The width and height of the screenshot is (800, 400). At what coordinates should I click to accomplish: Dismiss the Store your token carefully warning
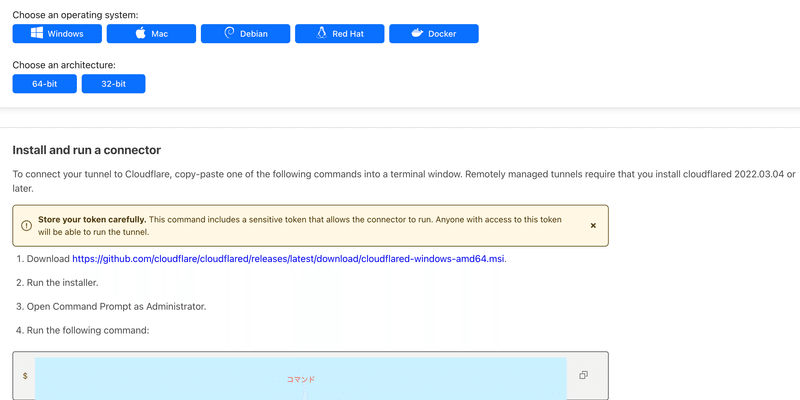(593, 226)
